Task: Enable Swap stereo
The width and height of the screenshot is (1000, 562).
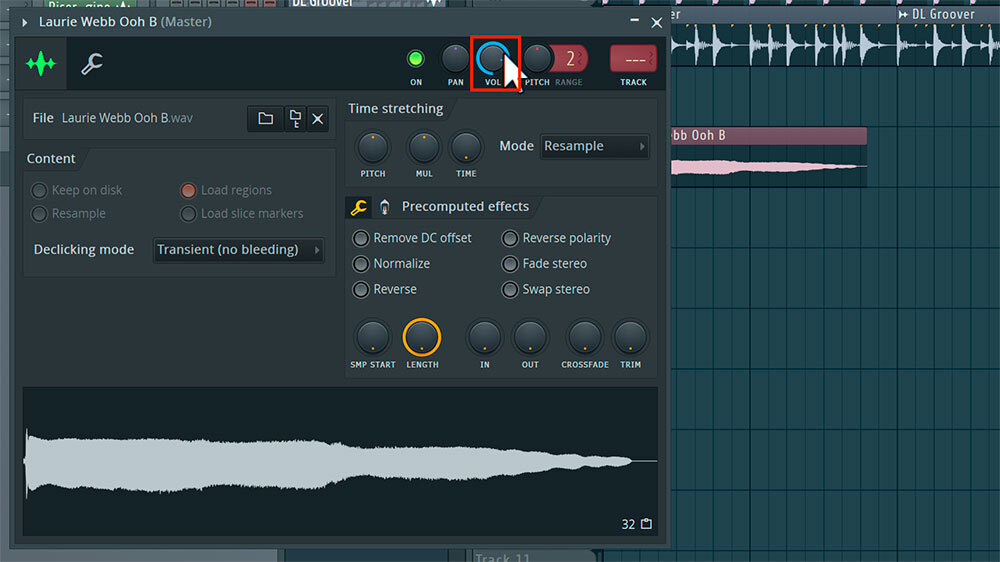Action: 510,290
